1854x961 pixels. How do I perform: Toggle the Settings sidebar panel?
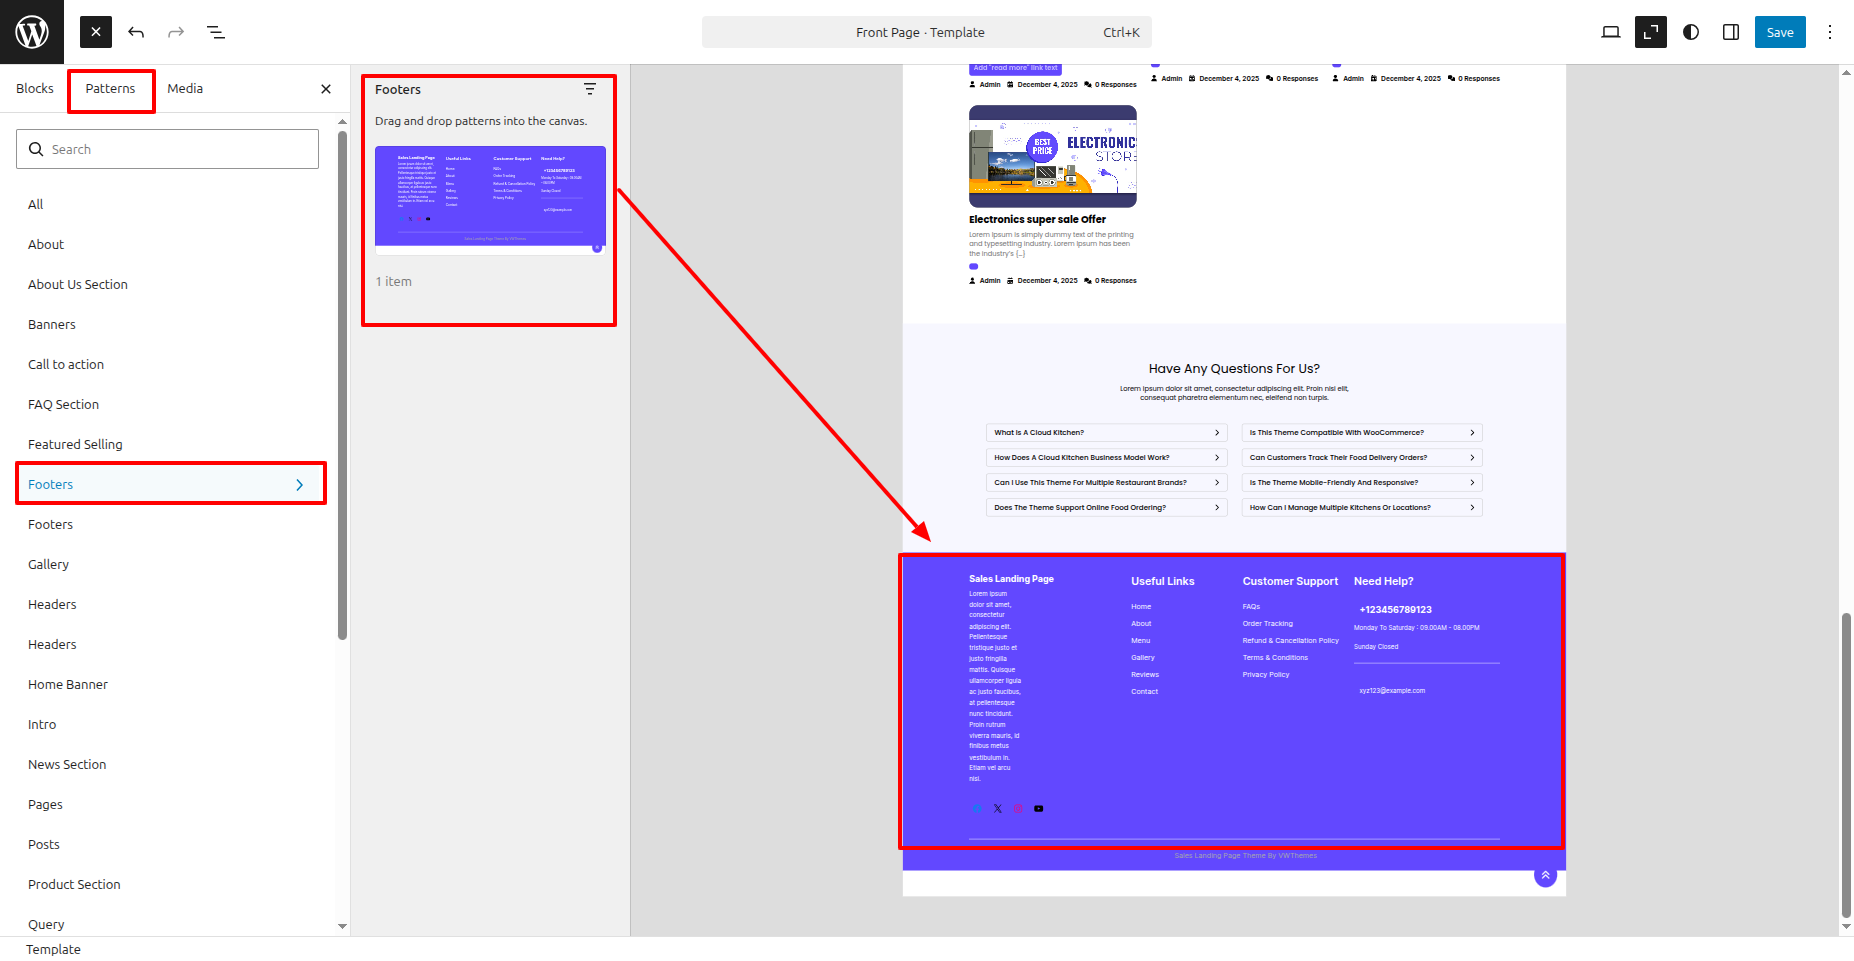click(1731, 32)
